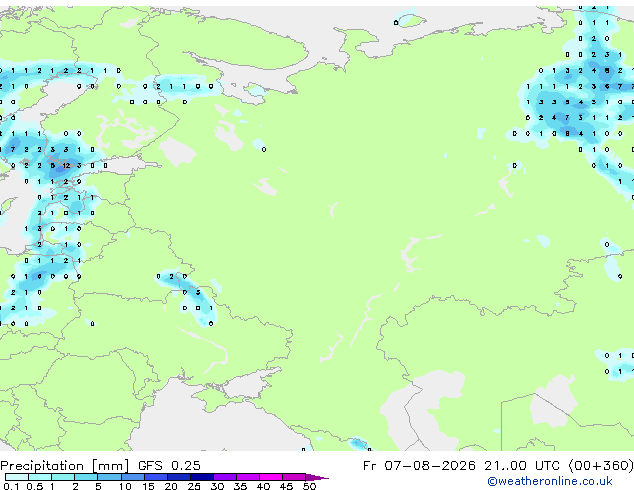
Task: Click the arrow tip beyond 50 on legend
Action: click(x=317, y=477)
